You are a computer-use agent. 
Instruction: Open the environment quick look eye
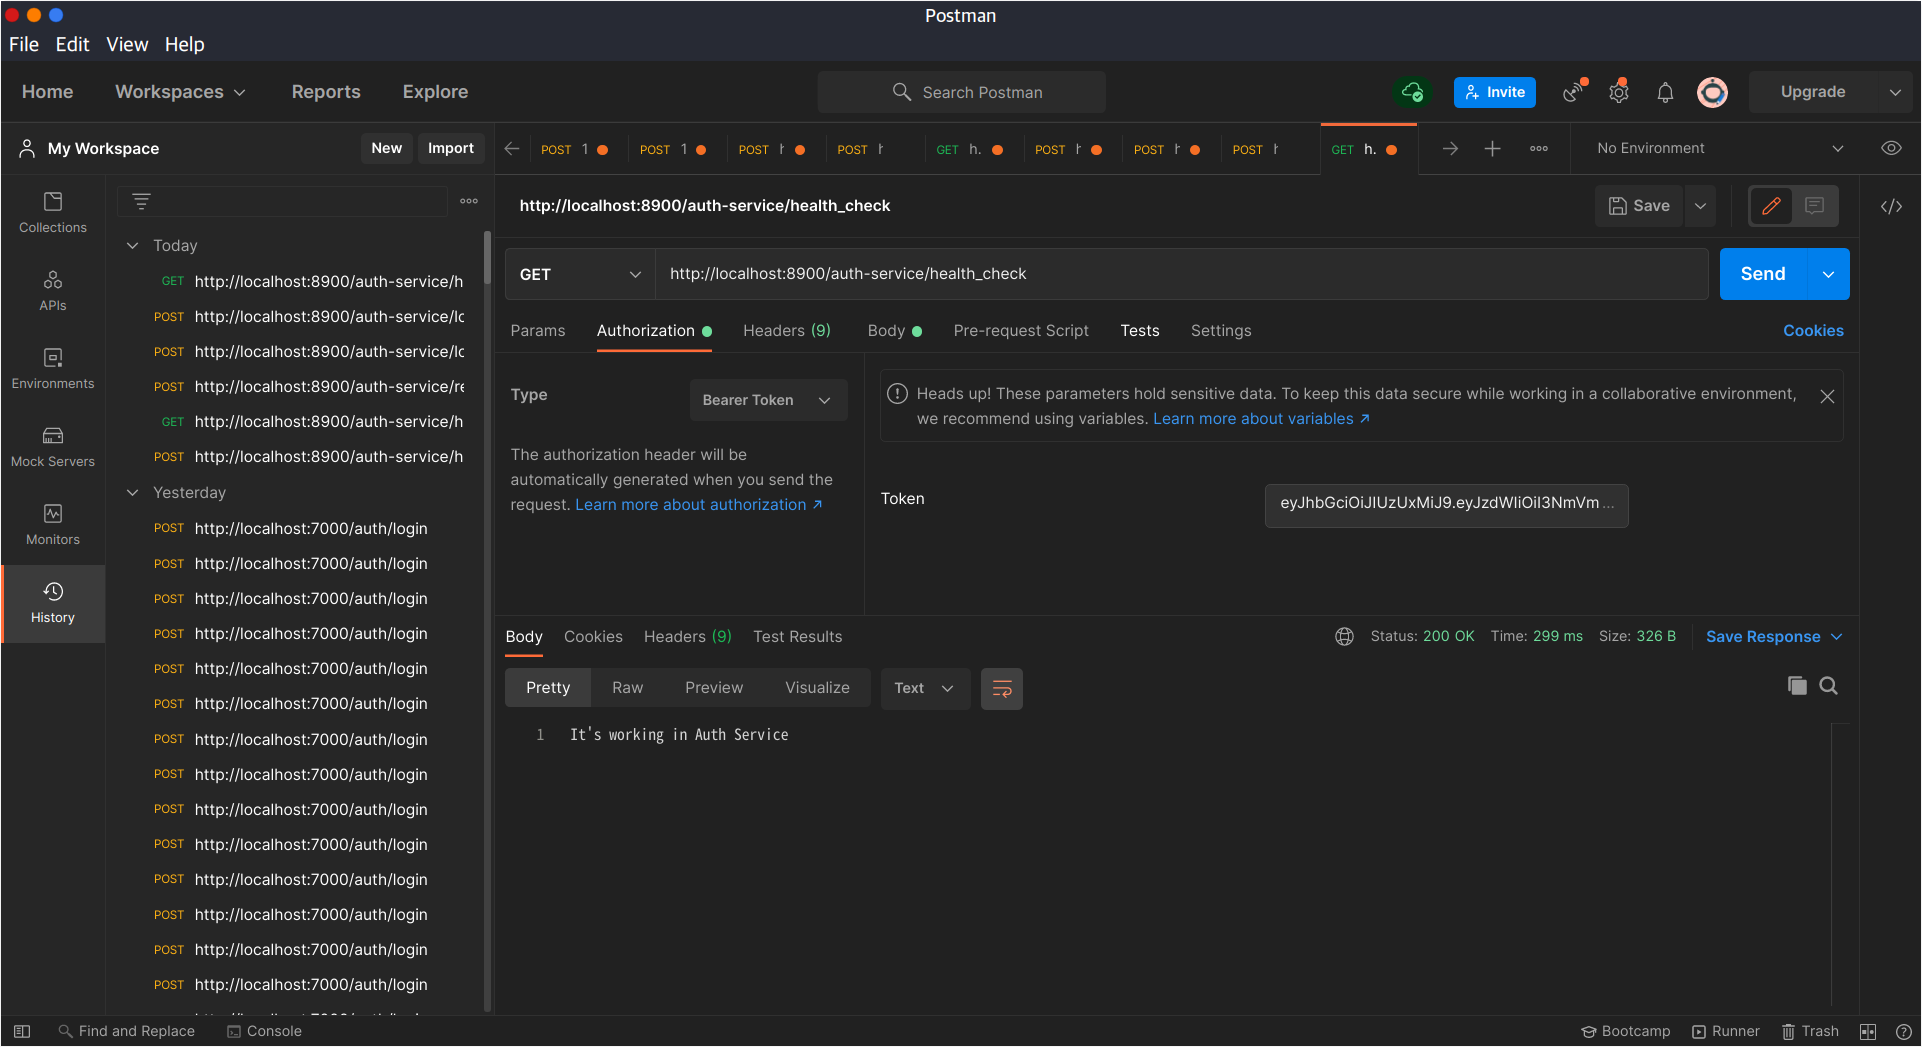(1891, 148)
